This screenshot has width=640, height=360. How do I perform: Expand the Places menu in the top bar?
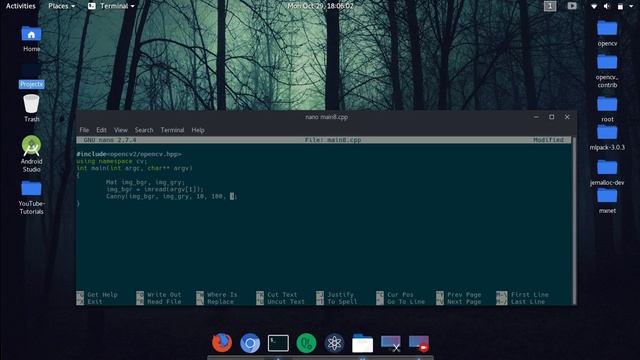61,6
